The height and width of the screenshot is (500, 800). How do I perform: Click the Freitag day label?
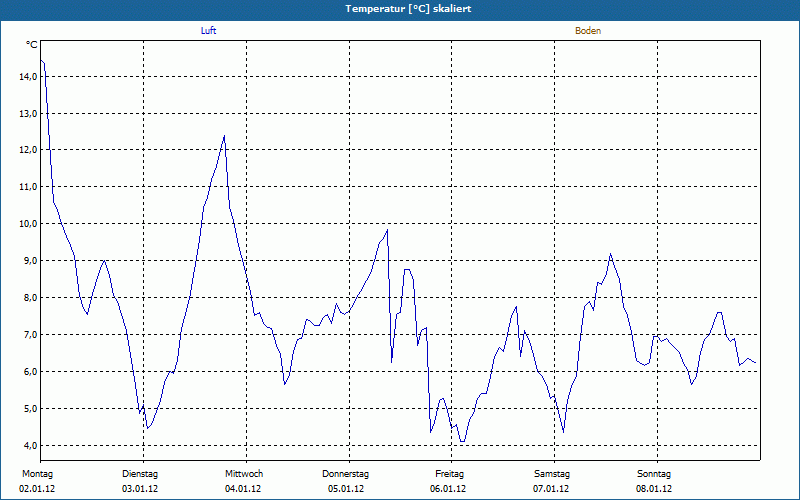449,474
